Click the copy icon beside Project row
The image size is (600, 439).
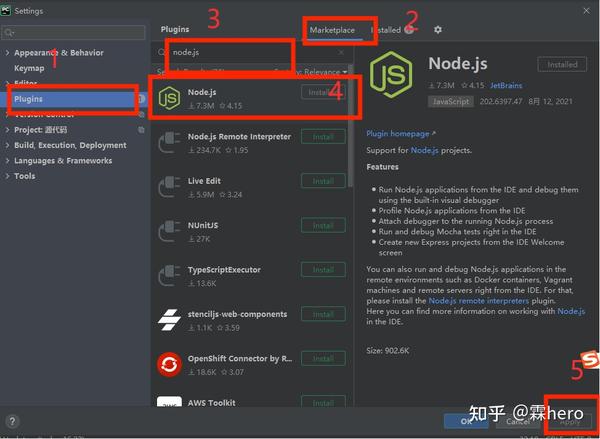click(x=141, y=130)
